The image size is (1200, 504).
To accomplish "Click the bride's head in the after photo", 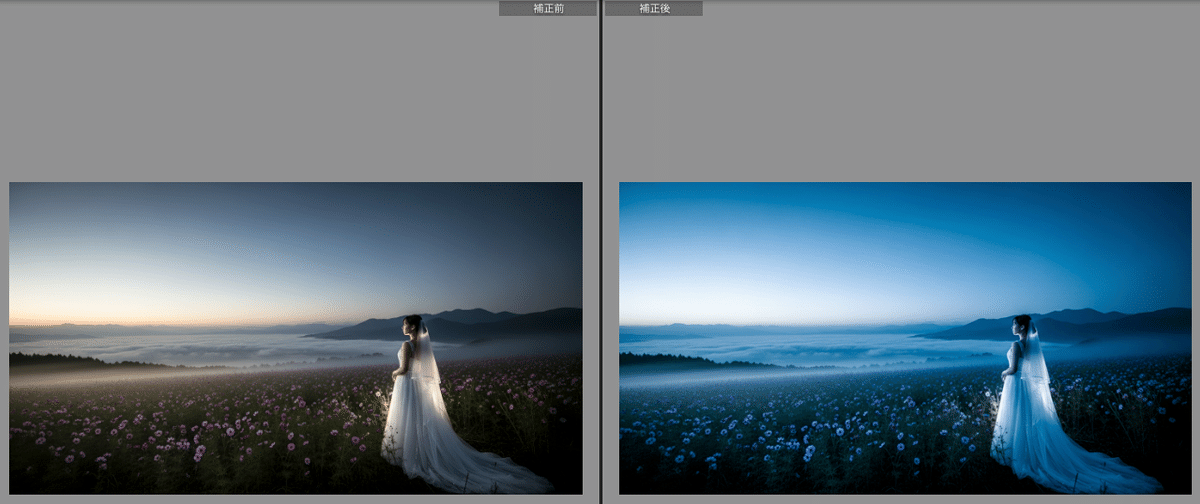I will [x=1022, y=325].
